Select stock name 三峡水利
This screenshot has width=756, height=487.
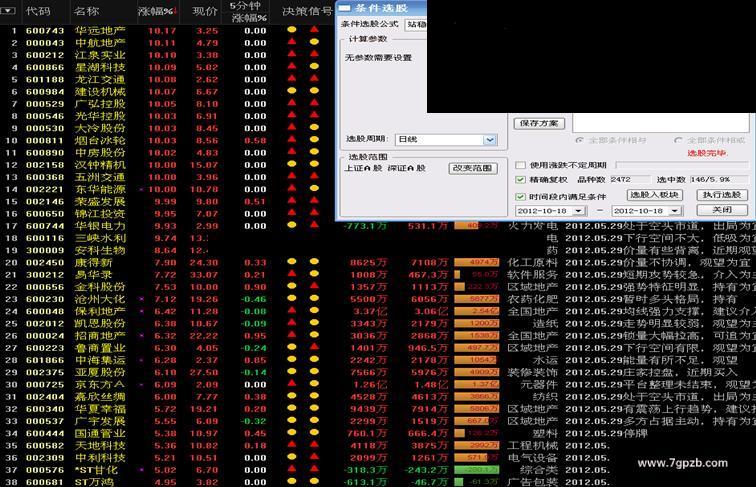pos(100,238)
